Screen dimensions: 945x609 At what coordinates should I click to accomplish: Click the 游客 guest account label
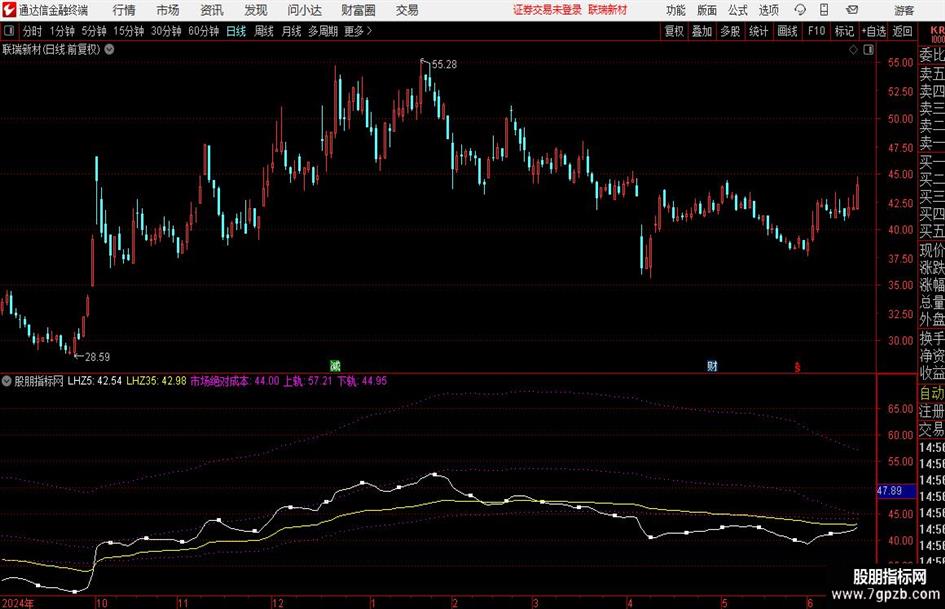click(904, 10)
